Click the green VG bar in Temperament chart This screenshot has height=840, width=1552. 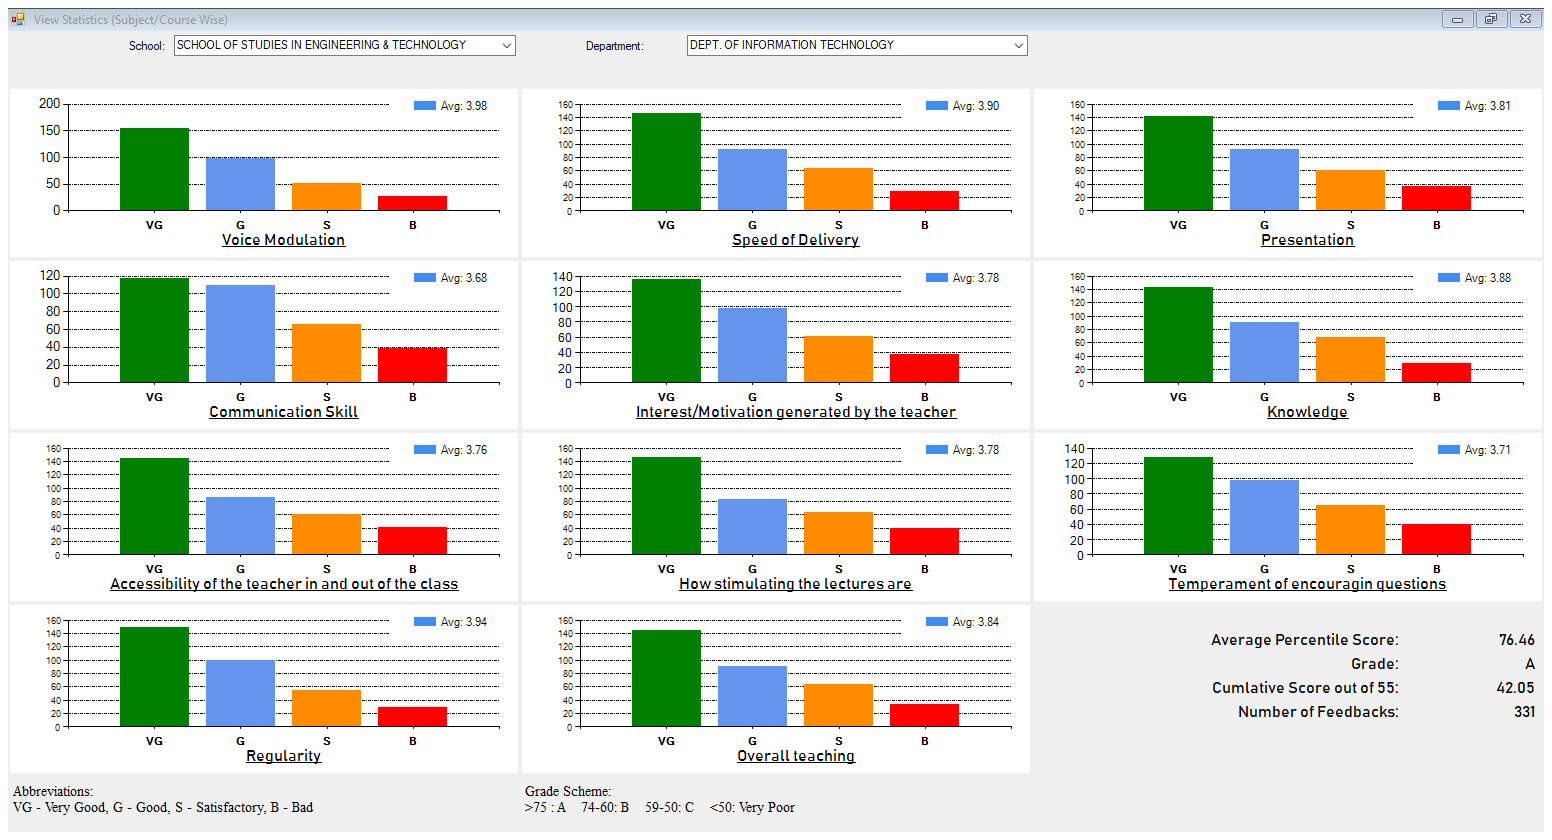1178,506
